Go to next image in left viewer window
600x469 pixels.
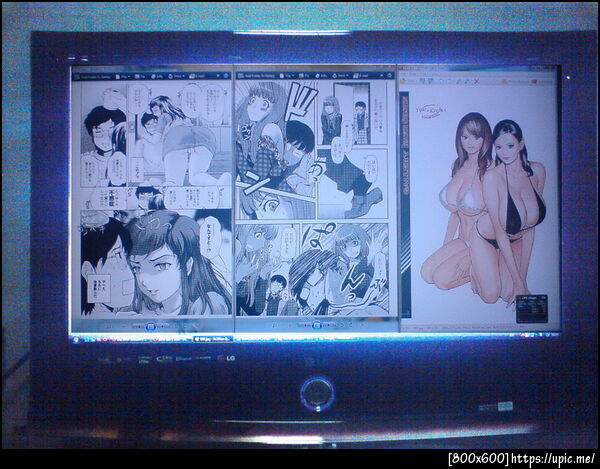[x=162, y=326]
